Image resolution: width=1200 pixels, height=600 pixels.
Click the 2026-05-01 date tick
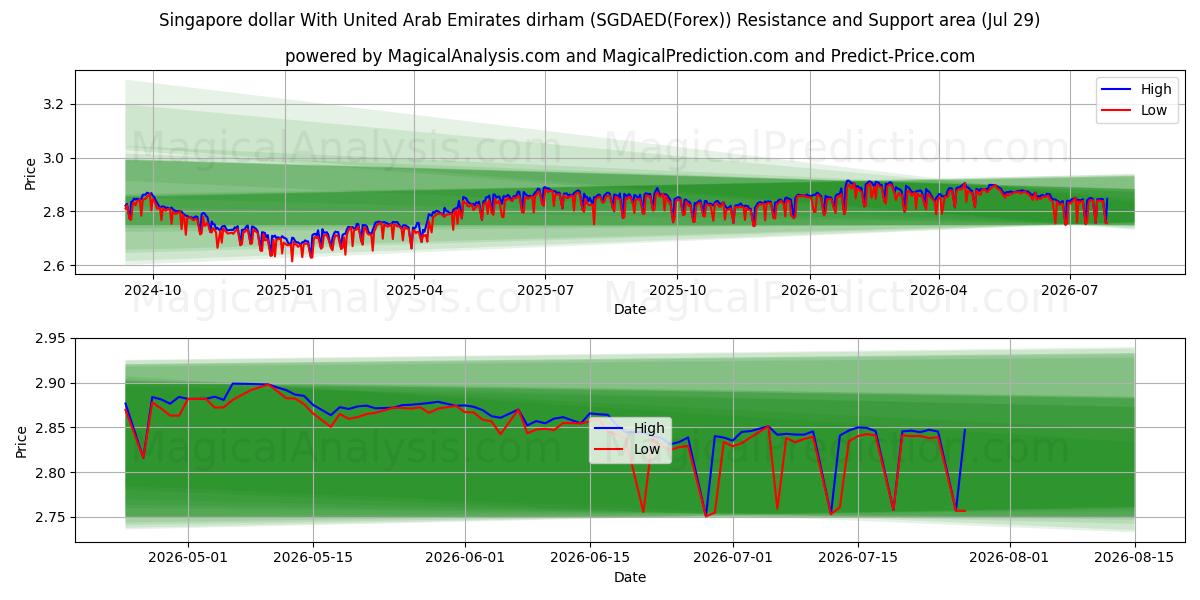[x=189, y=557]
